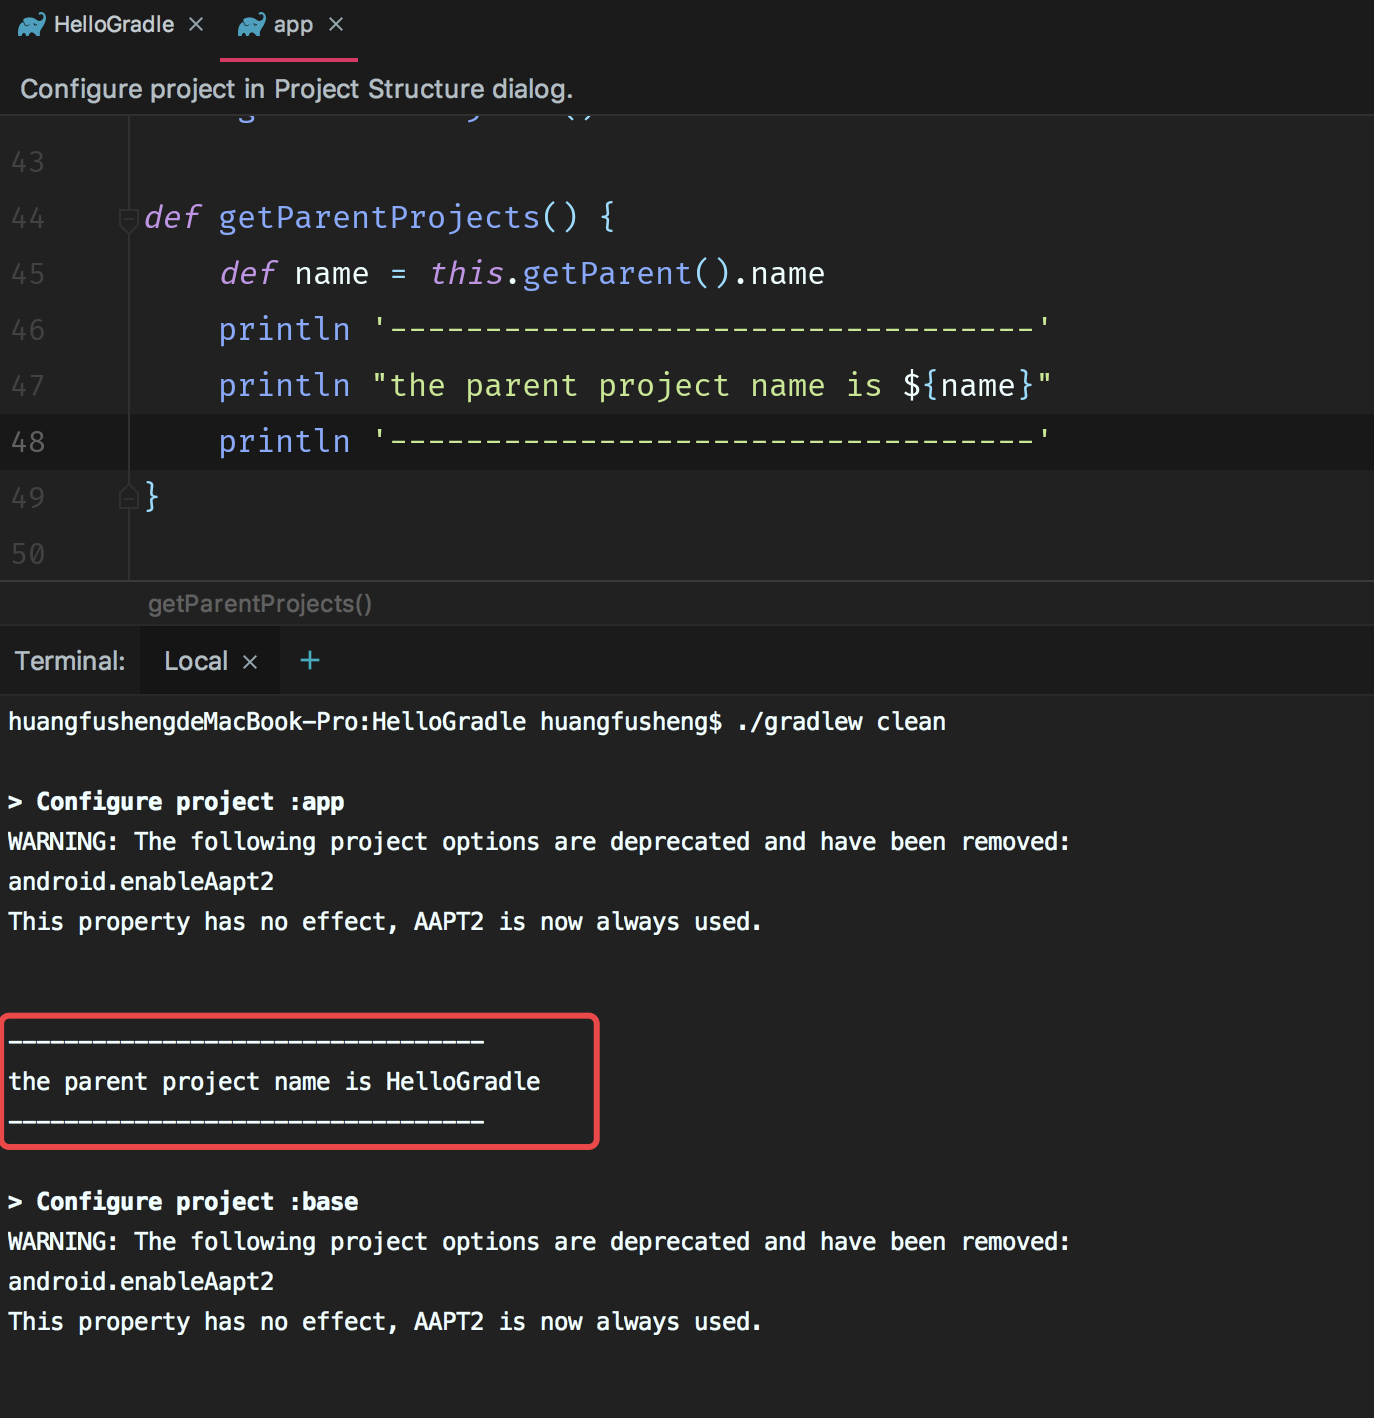Image resolution: width=1374 pixels, height=1418 pixels.
Task: Click 'android.enableAapt2' under Configure project :app
Action: pyautogui.click(x=141, y=882)
